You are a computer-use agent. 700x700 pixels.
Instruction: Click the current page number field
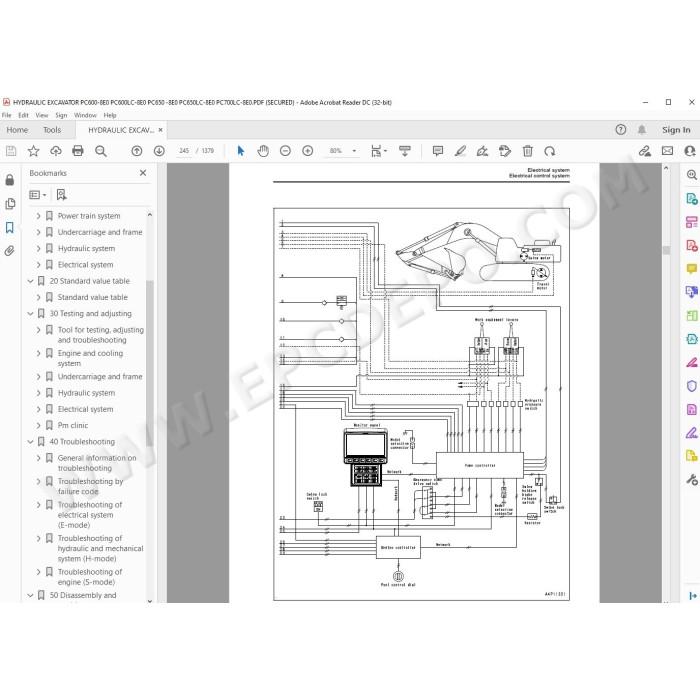tap(184, 151)
